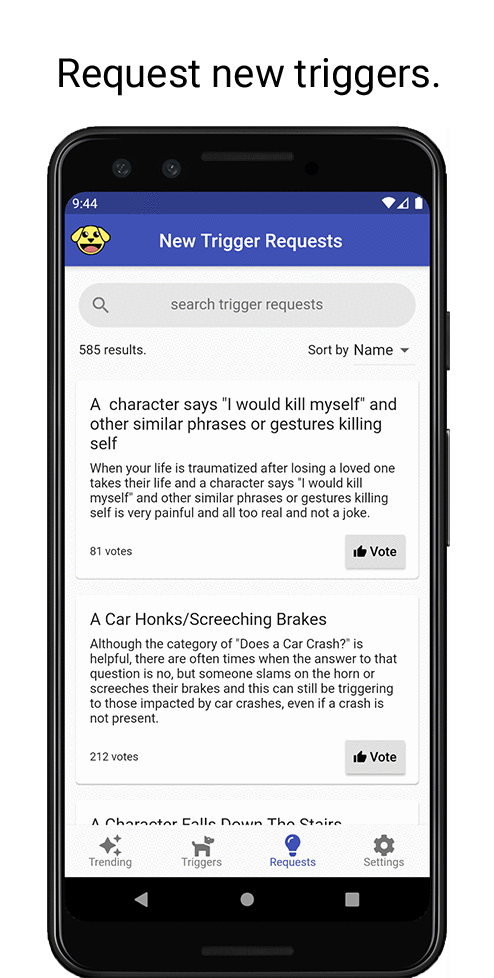Click the Wi-Fi status icon
494x978 pixels.
tap(388, 203)
